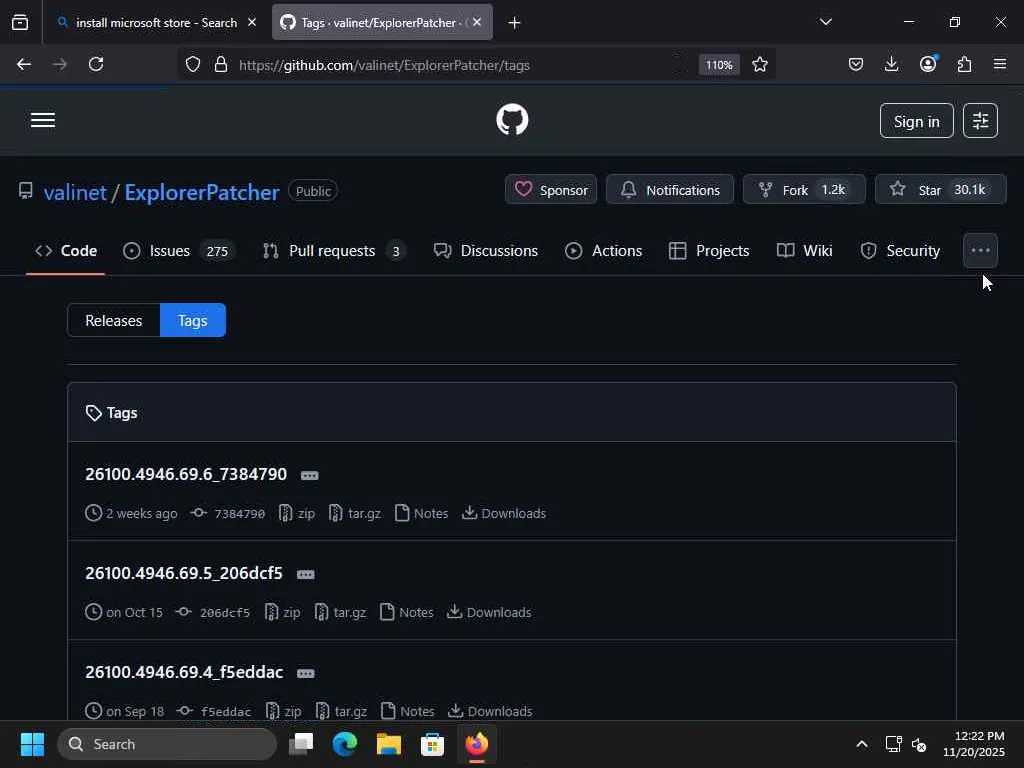Download zip for tag 26100.4946.69.6_7384790
Image resolution: width=1024 pixels, height=768 pixels.
(x=297, y=513)
